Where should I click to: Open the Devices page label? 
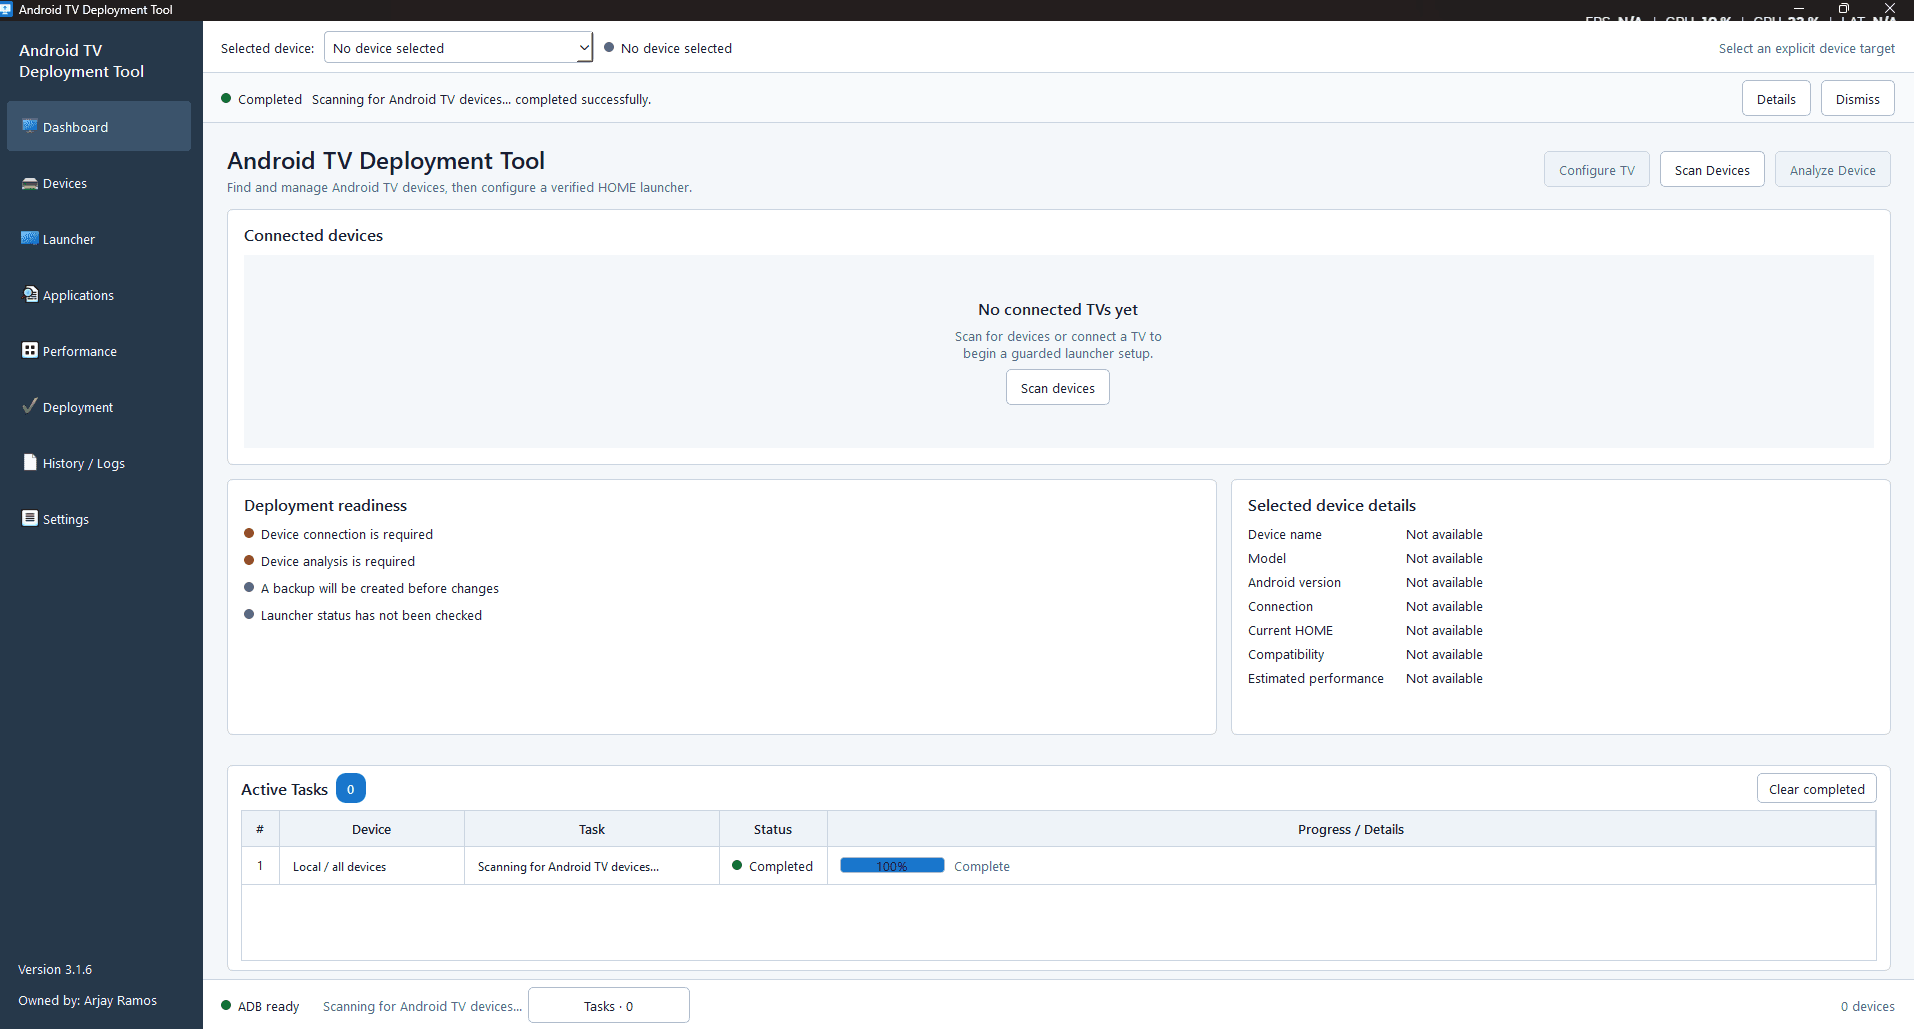pyautogui.click(x=65, y=184)
